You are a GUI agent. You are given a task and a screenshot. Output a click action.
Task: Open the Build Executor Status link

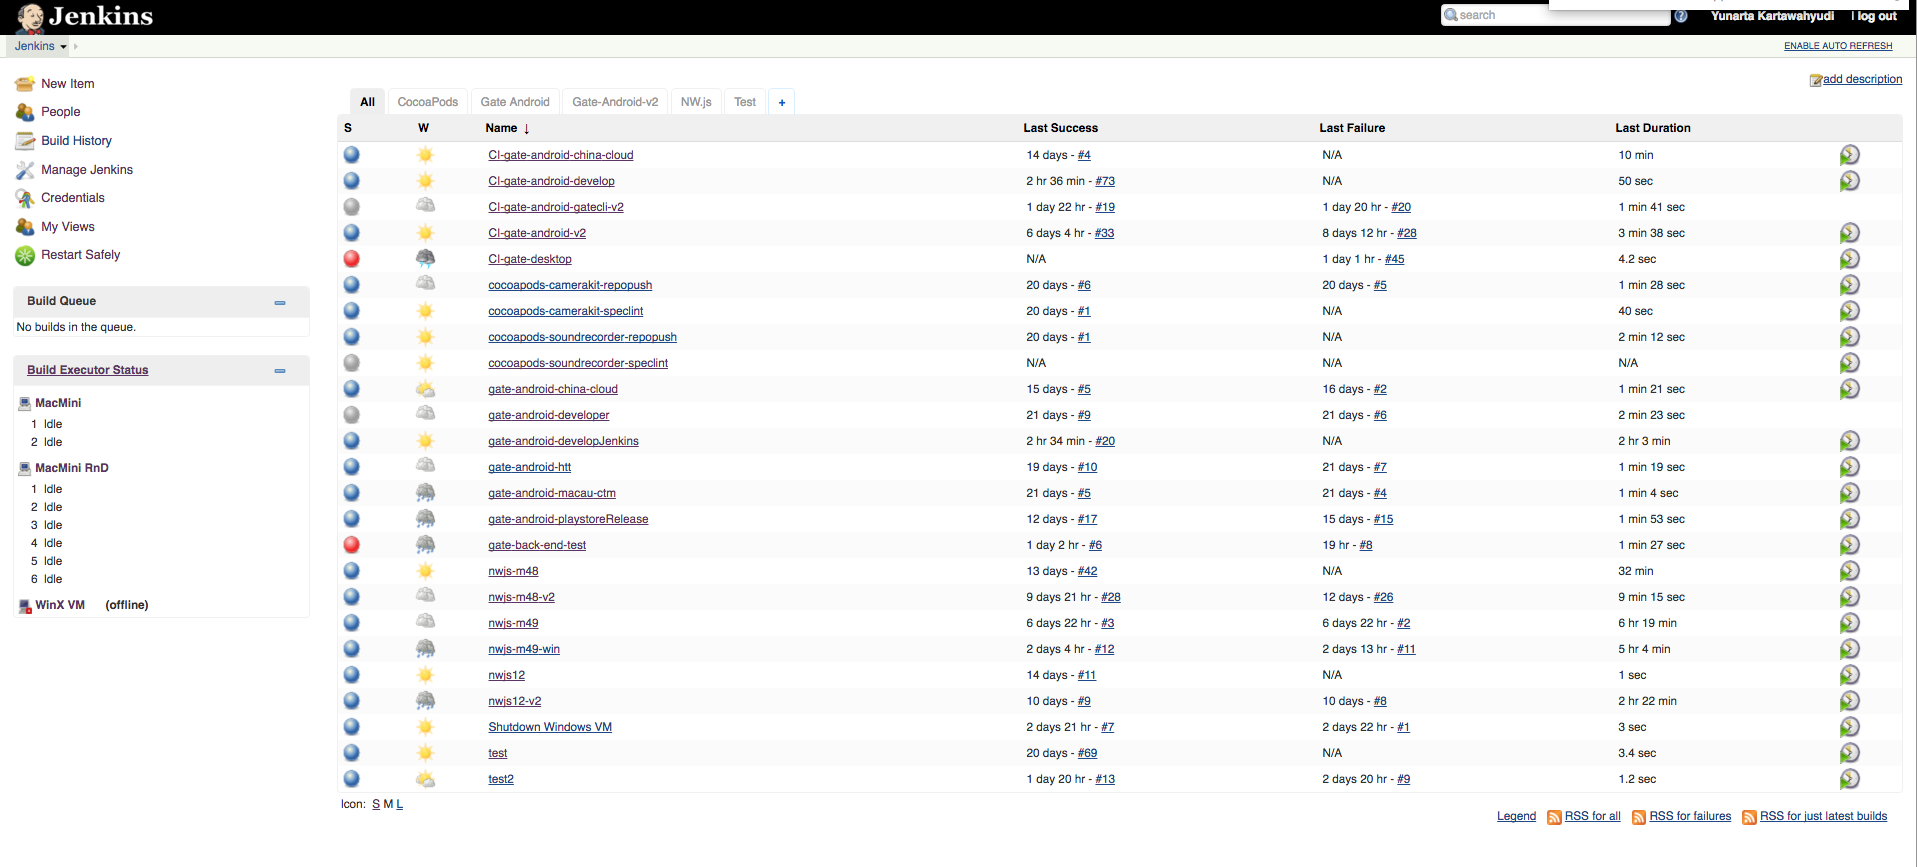87,370
